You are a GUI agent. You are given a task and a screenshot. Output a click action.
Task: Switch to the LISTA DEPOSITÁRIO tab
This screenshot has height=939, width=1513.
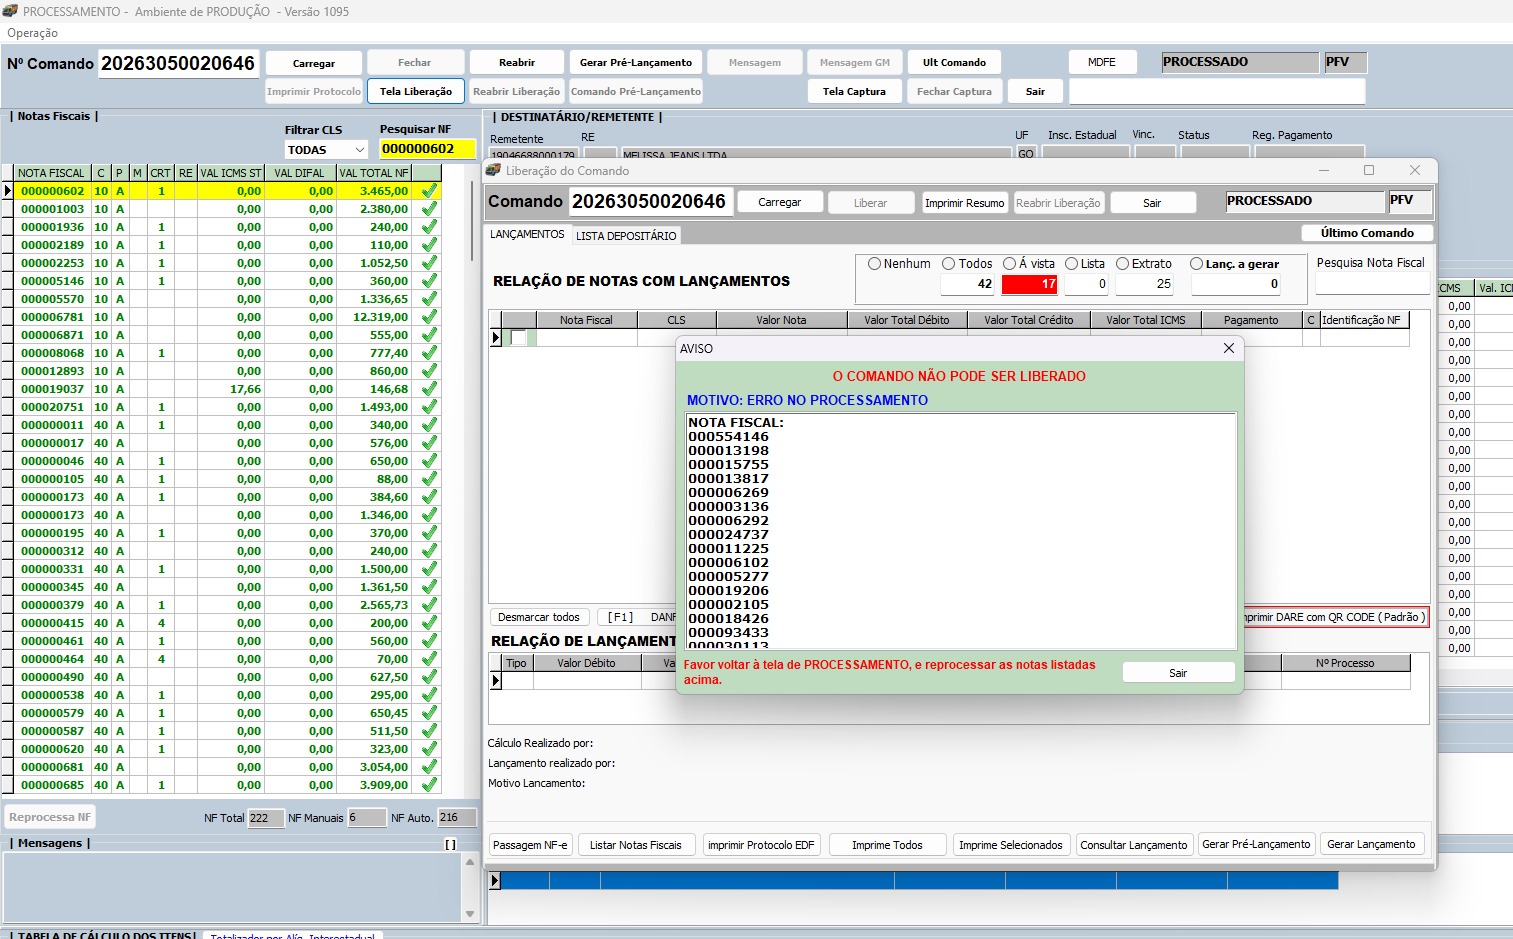tap(626, 236)
